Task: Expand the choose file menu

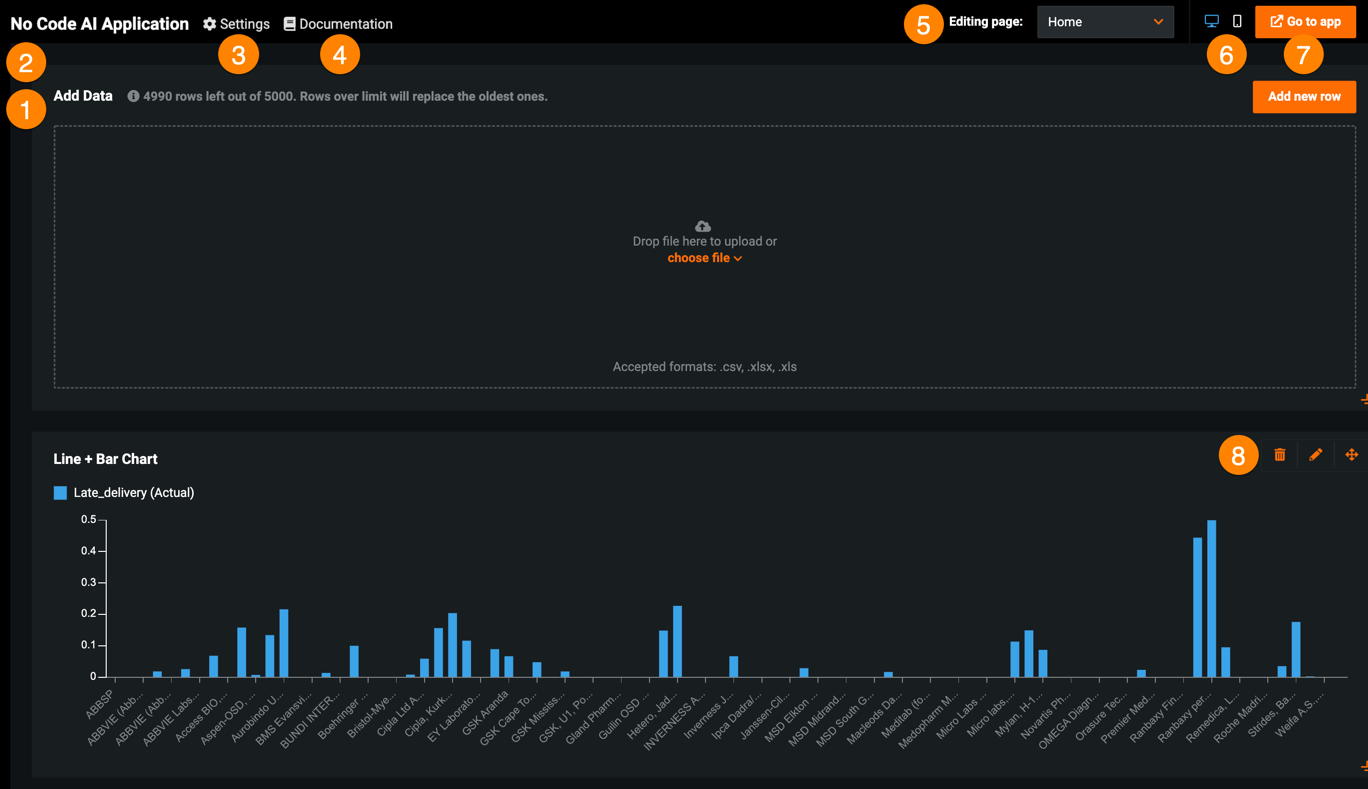Action: click(x=704, y=258)
